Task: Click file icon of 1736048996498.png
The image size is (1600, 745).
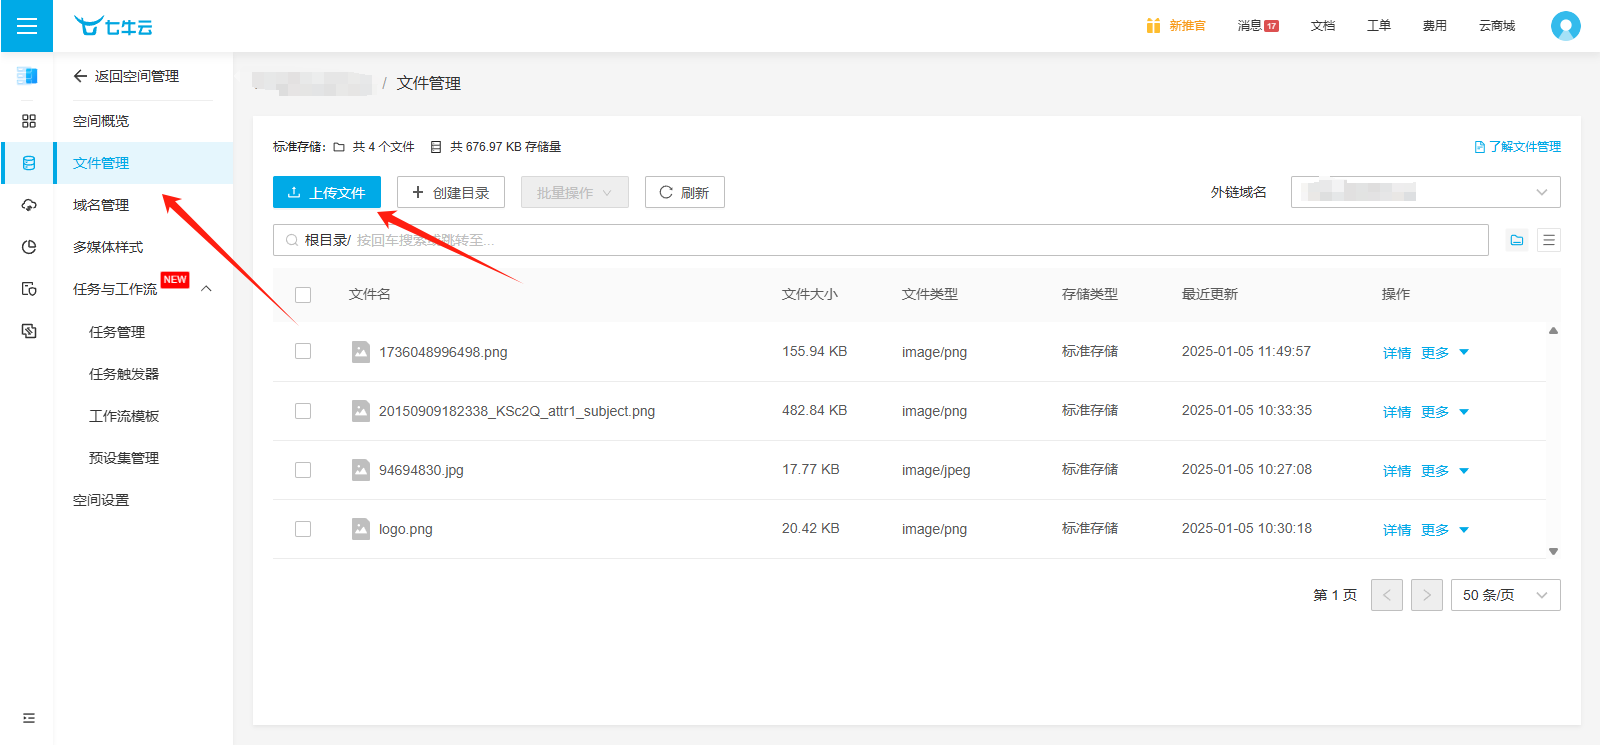Action: tap(361, 352)
